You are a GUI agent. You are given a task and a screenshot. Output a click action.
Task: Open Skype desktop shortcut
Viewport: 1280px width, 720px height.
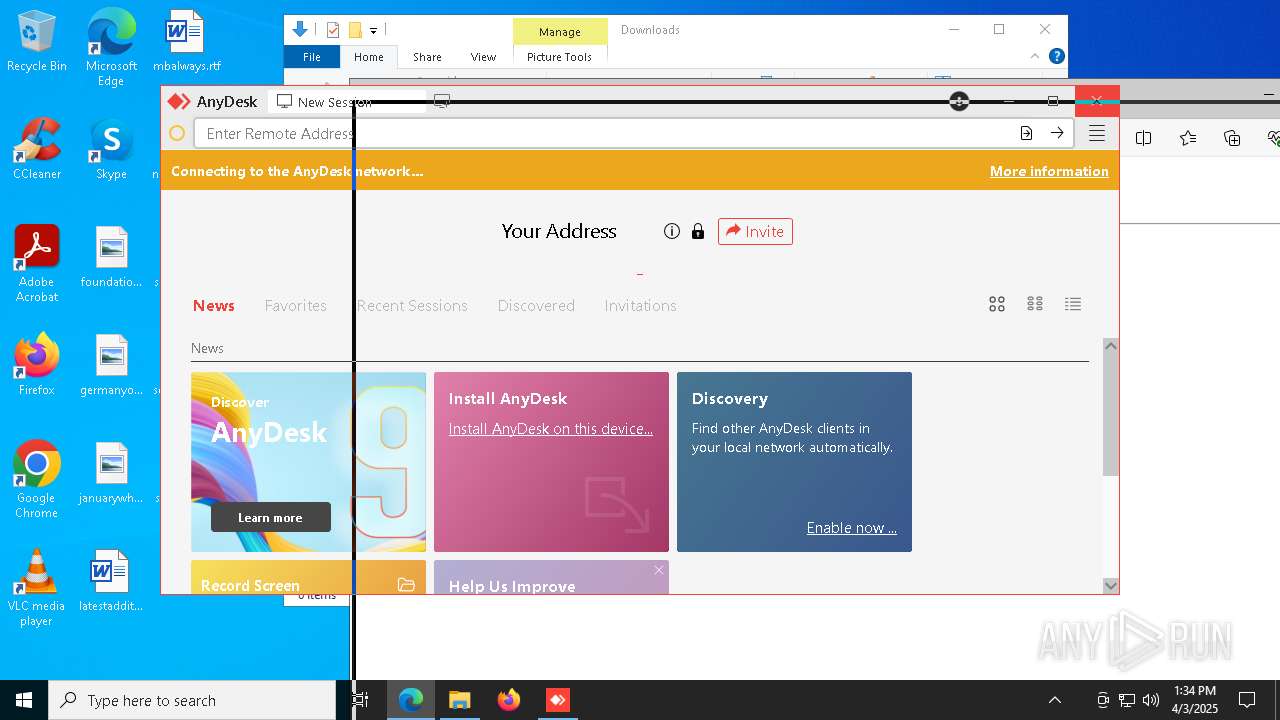pos(111,150)
